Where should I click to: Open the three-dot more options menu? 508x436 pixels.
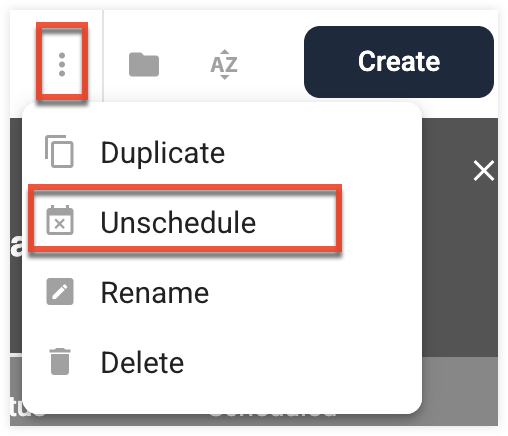pos(62,64)
